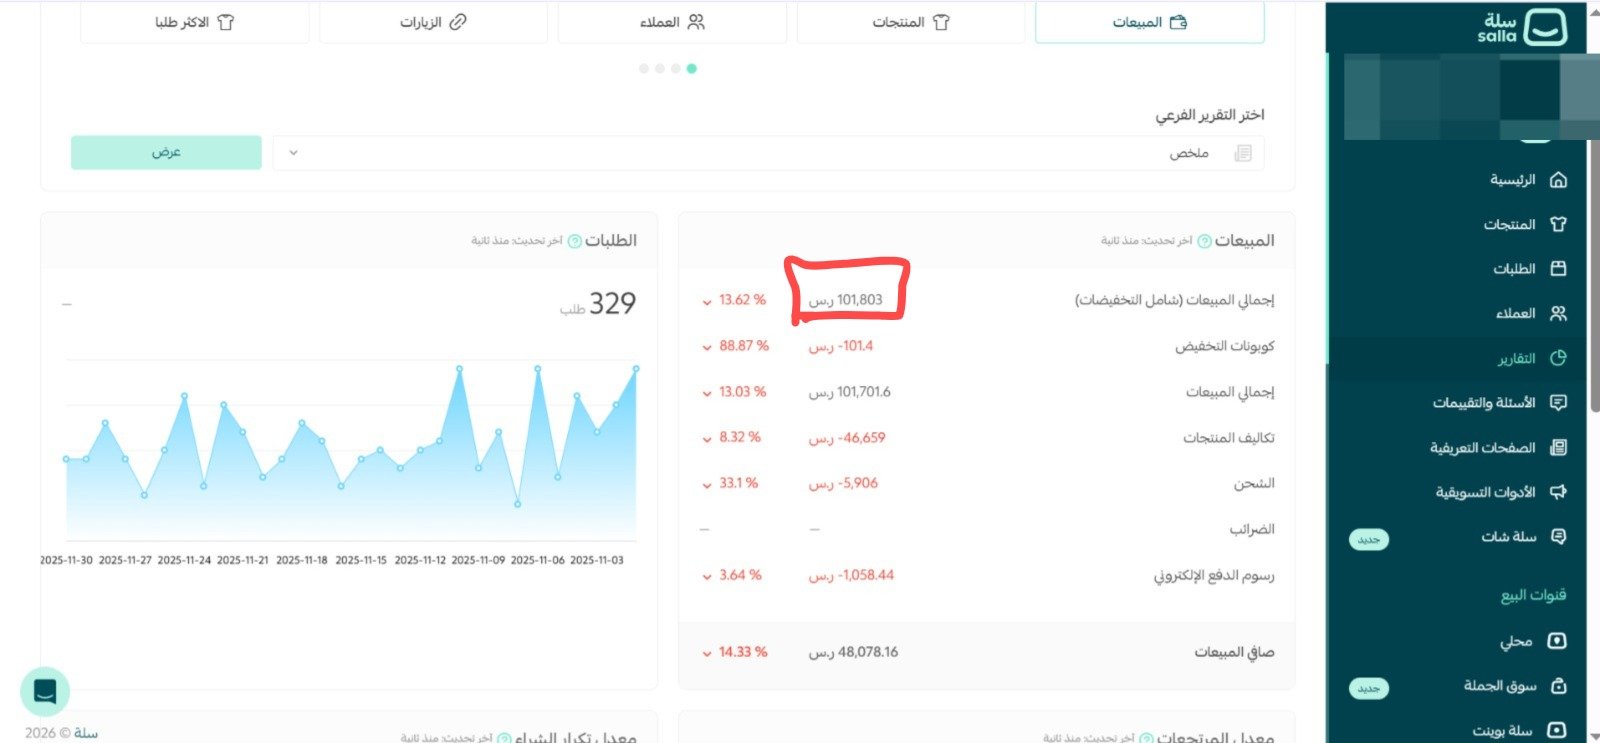Screen dimensions: 1600x743
Task: Click the help icon beside معدل المنتجات title
Action: point(1146,738)
